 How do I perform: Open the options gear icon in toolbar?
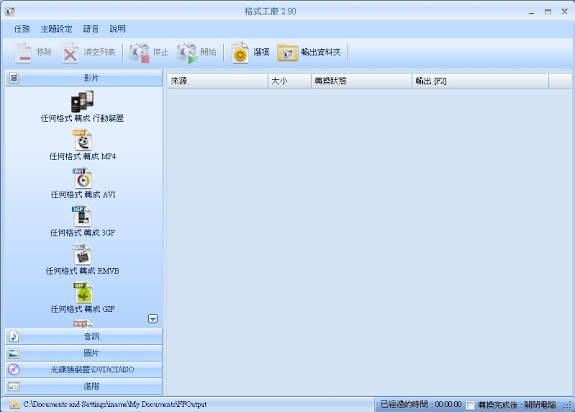tap(240, 53)
